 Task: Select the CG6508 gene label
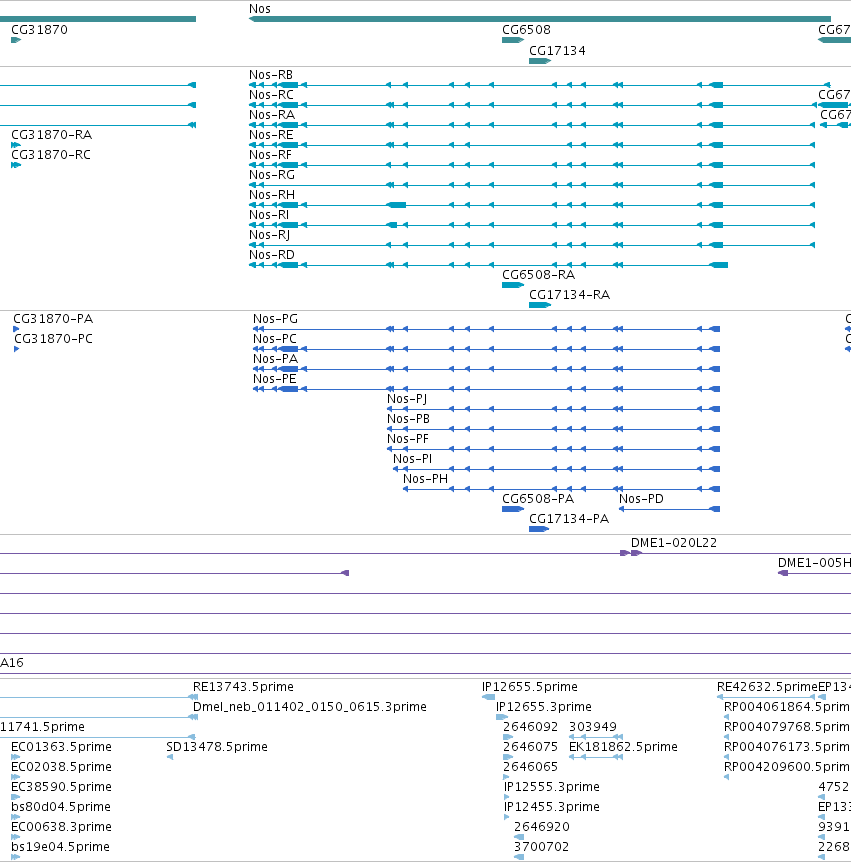526,30
